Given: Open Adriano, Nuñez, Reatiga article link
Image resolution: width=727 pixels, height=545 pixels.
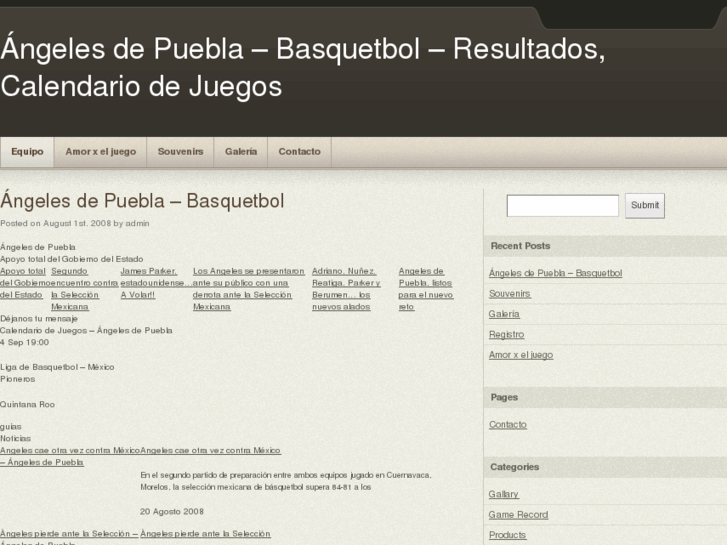Looking at the screenshot, I should 346,289.
